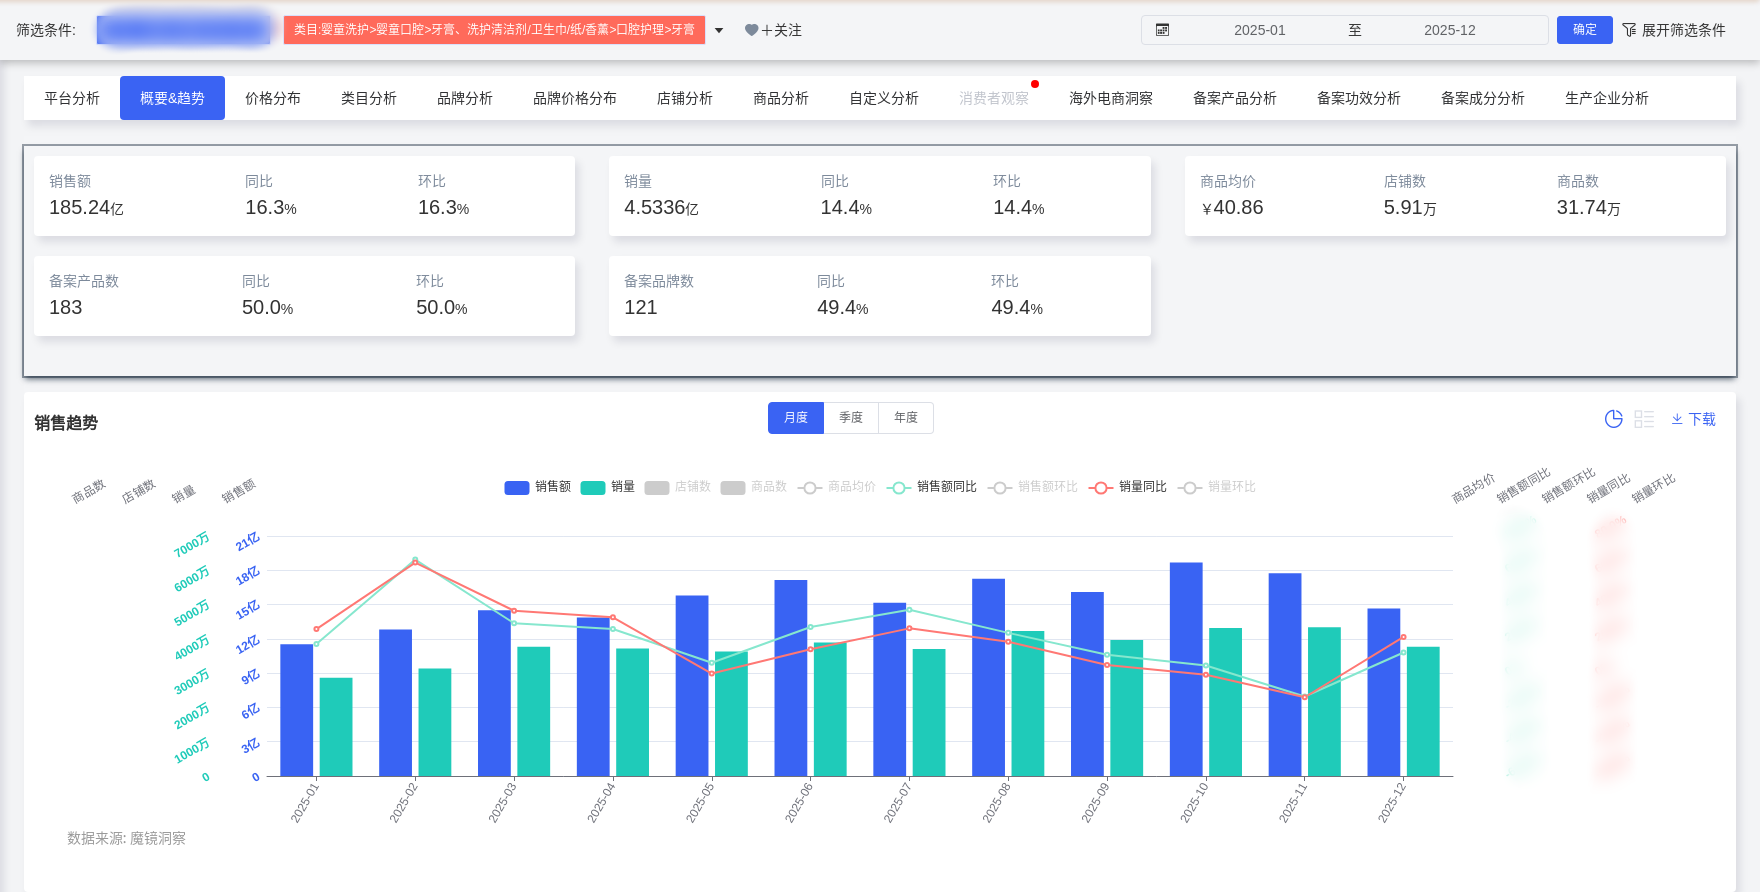Switch to pie chart view icon
1760x892 pixels.
pos(1613,419)
